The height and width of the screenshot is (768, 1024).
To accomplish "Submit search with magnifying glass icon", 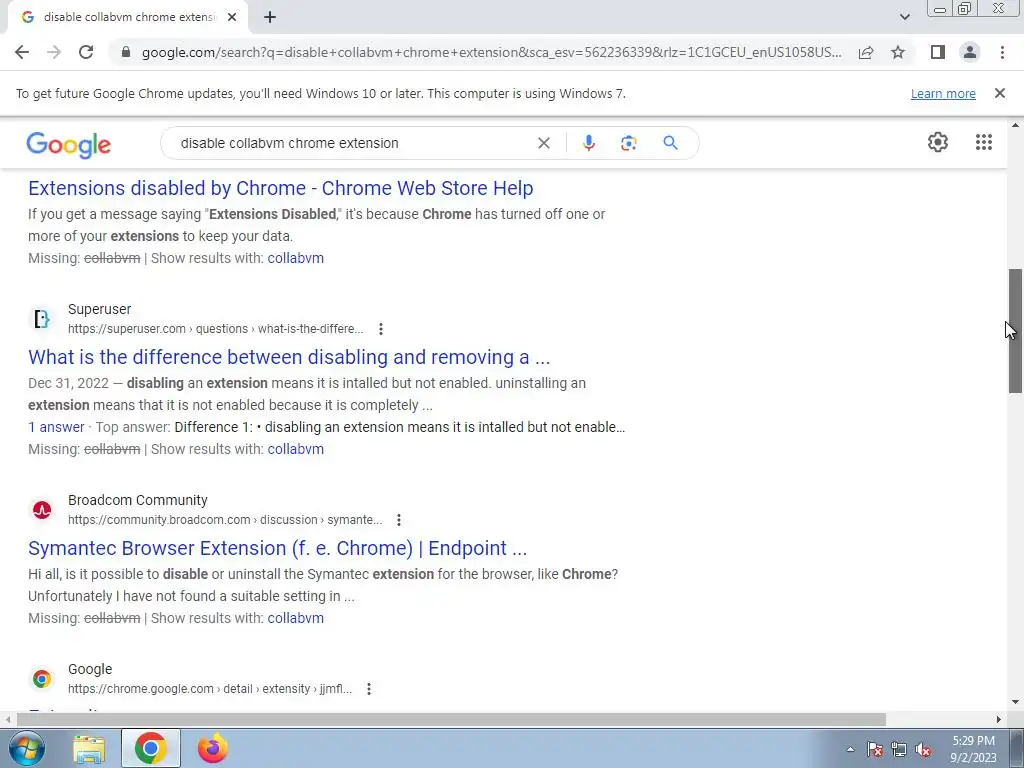I will click(x=671, y=143).
